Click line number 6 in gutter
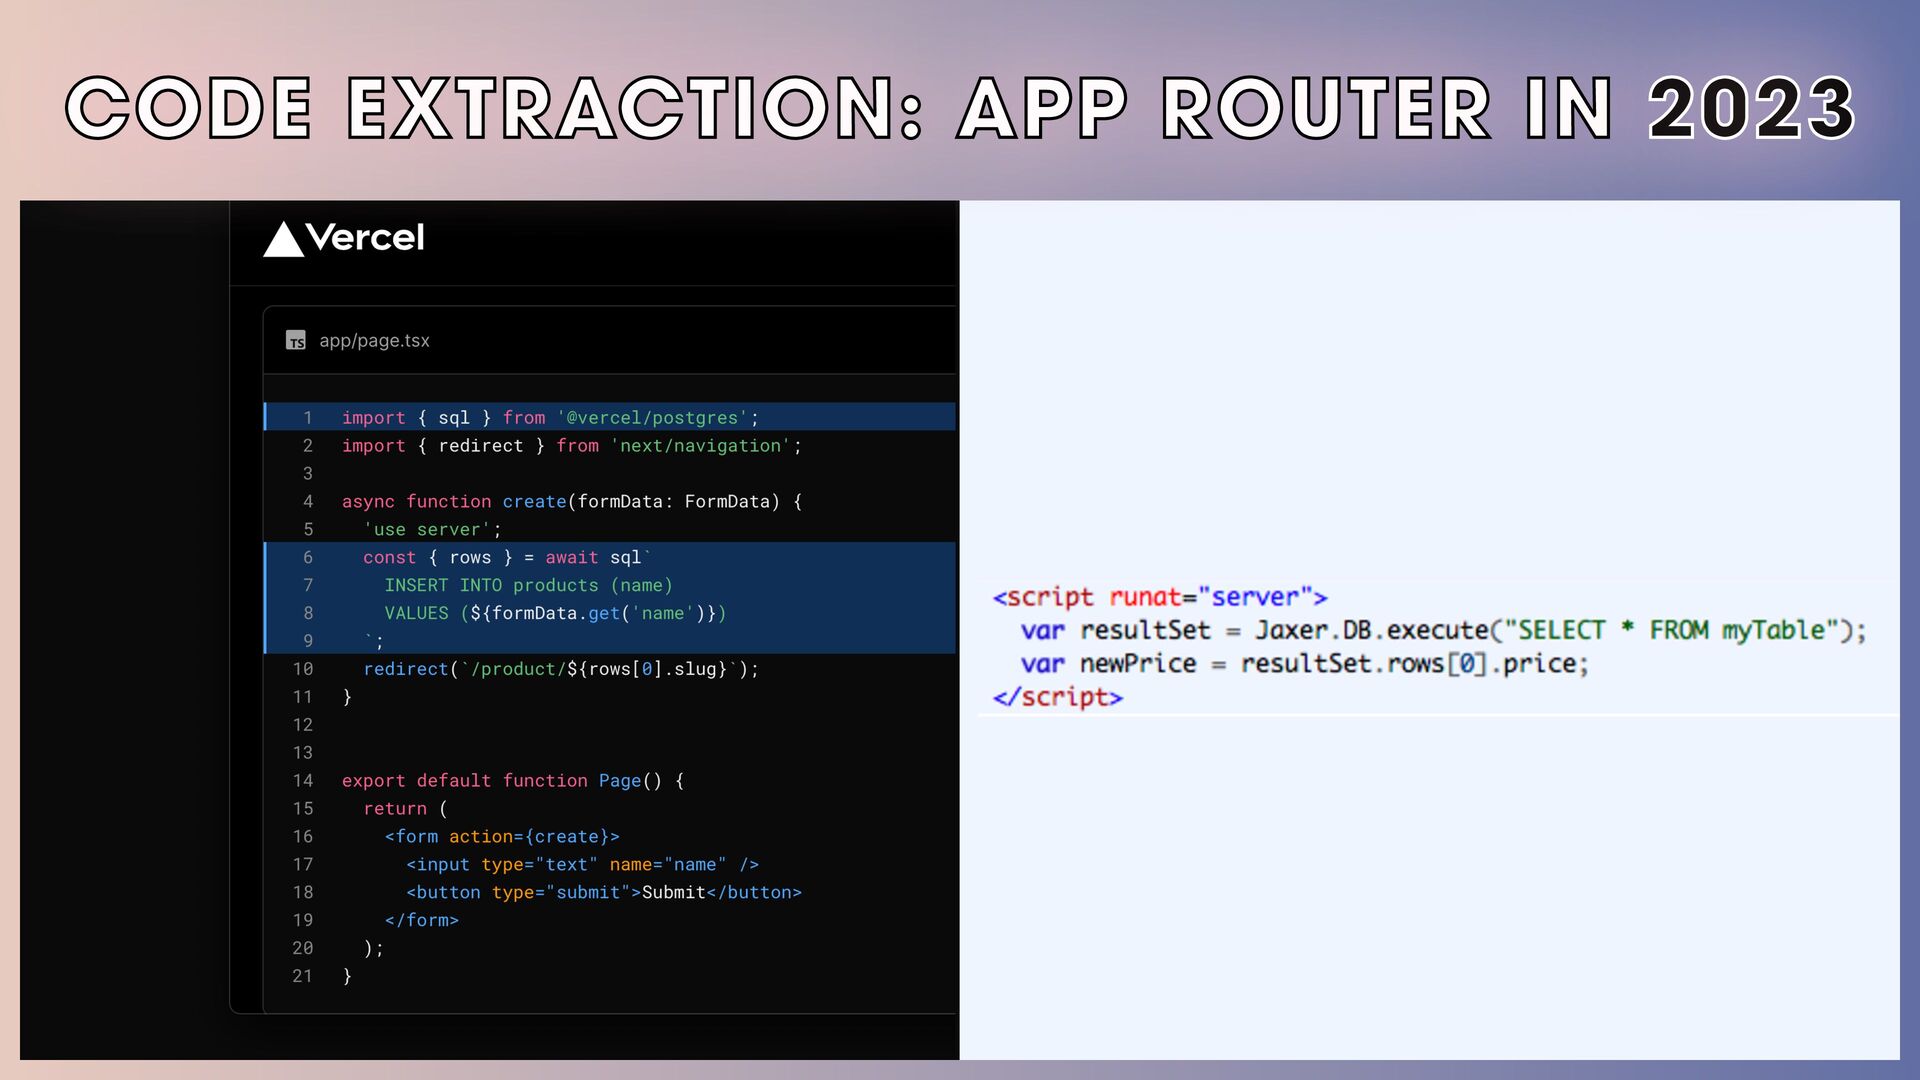Image resolution: width=1920 pixels, height=1080 pixels. tap(308, 558)
